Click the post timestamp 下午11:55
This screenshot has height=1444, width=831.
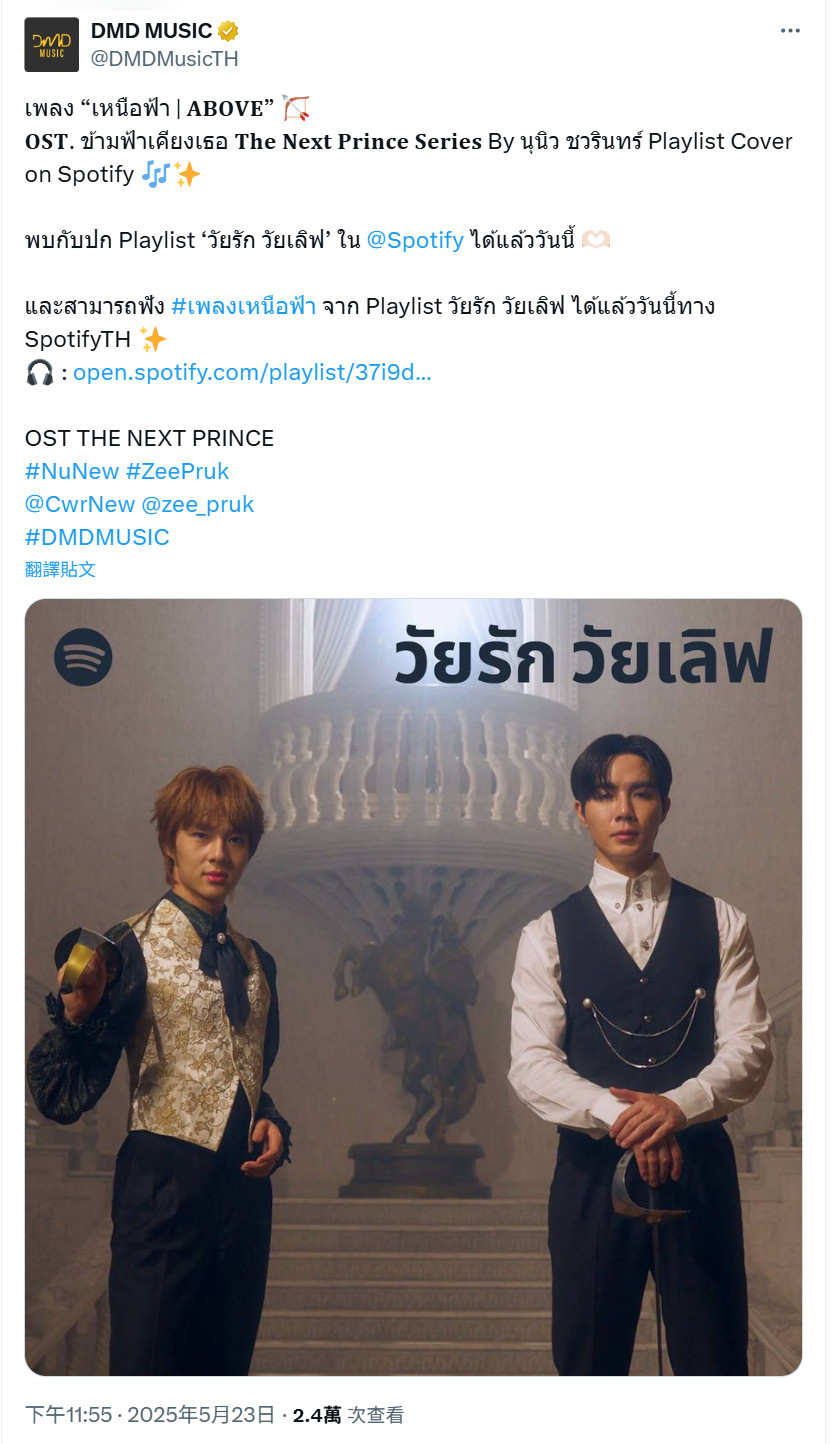pos(68,1415)
